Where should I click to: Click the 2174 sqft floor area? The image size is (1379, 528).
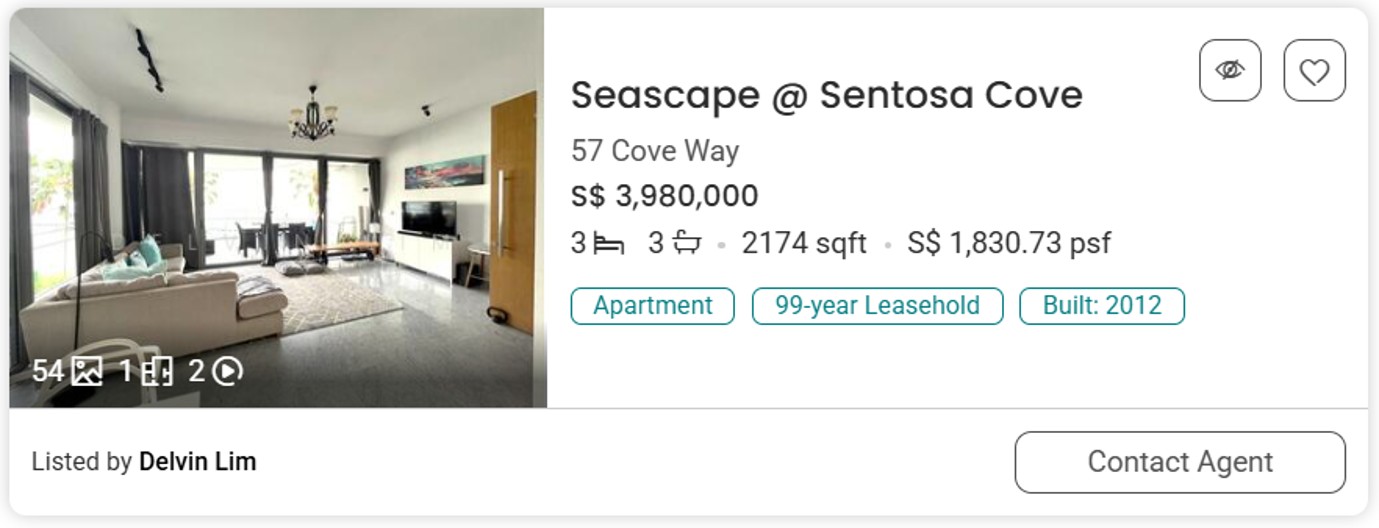click(x=803, y=243)
